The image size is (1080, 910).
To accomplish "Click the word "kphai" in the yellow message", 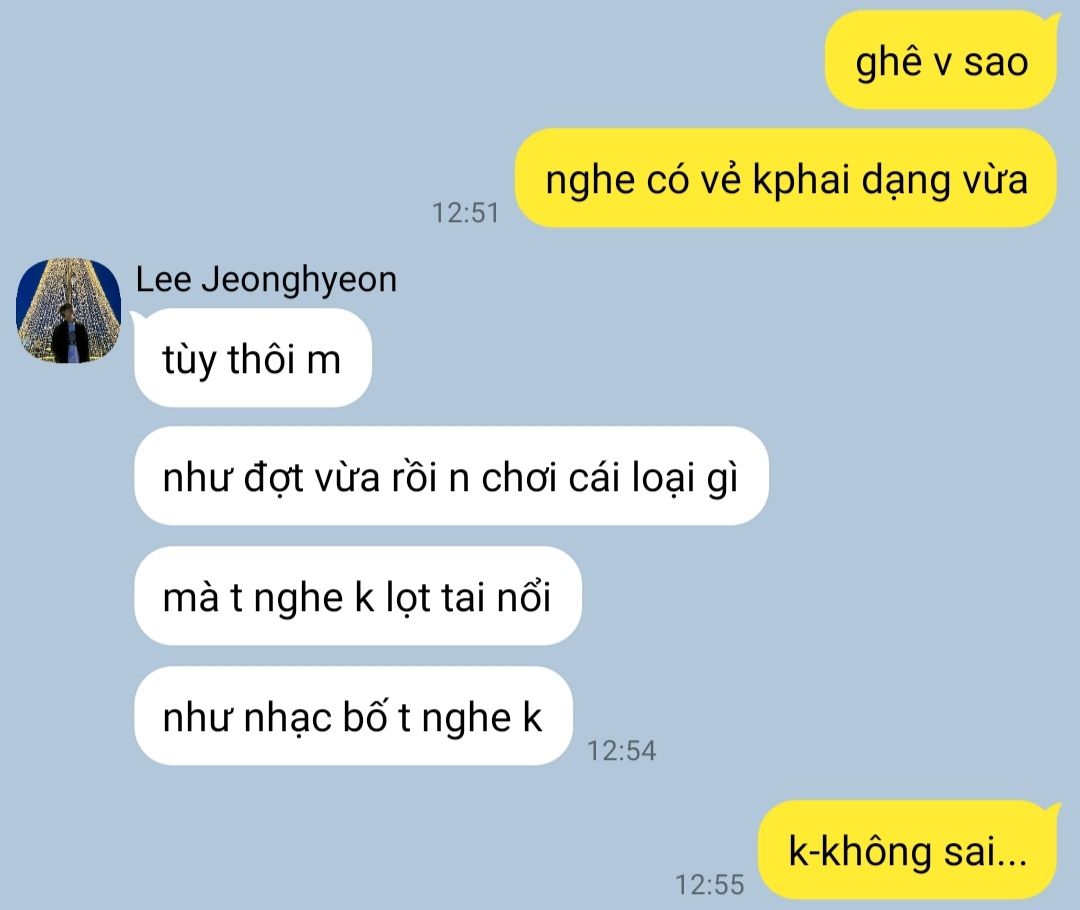I will [800, 180].
